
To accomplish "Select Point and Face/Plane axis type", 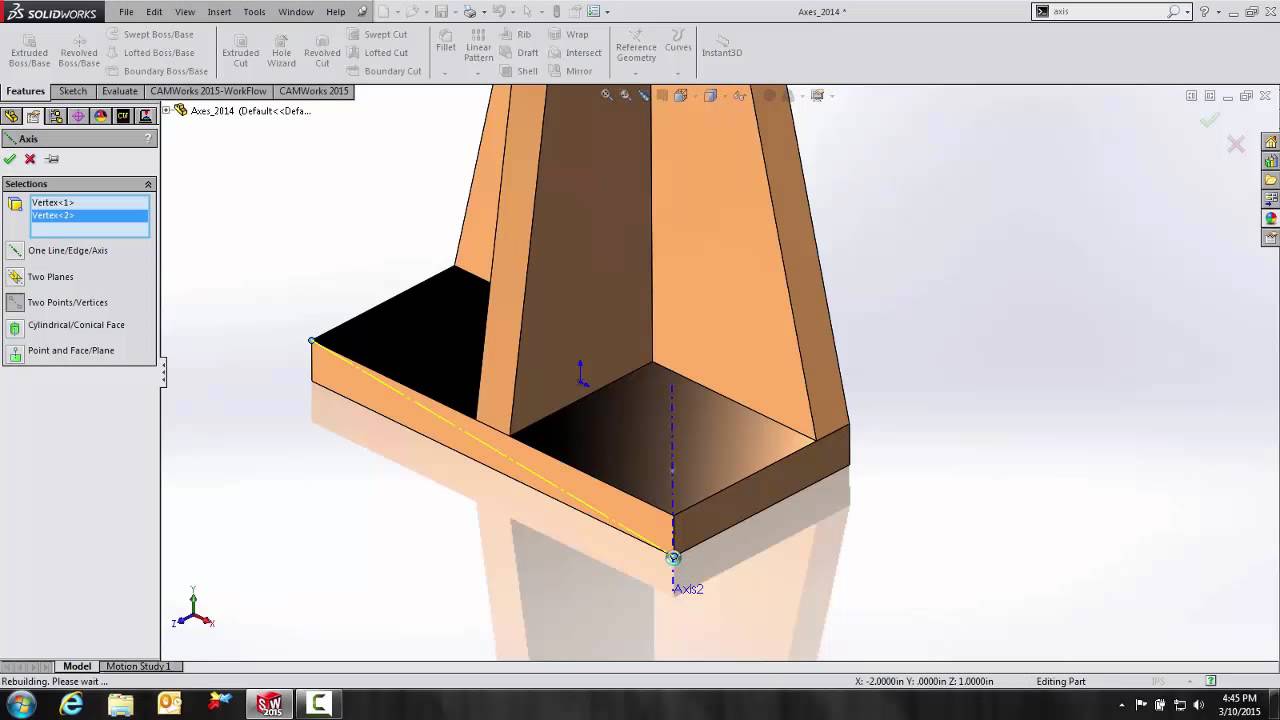I will pyautogui.click(x=61, y=352).
